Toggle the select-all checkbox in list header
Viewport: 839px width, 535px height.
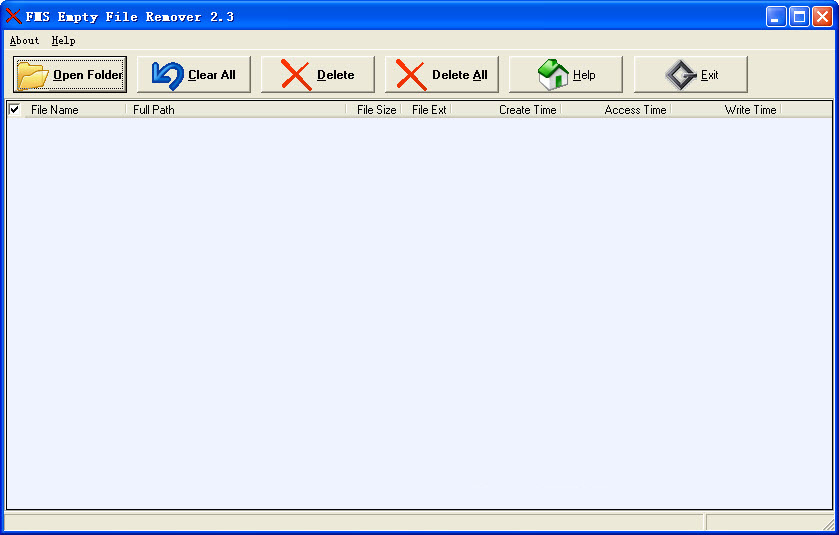tap(14, 109)
